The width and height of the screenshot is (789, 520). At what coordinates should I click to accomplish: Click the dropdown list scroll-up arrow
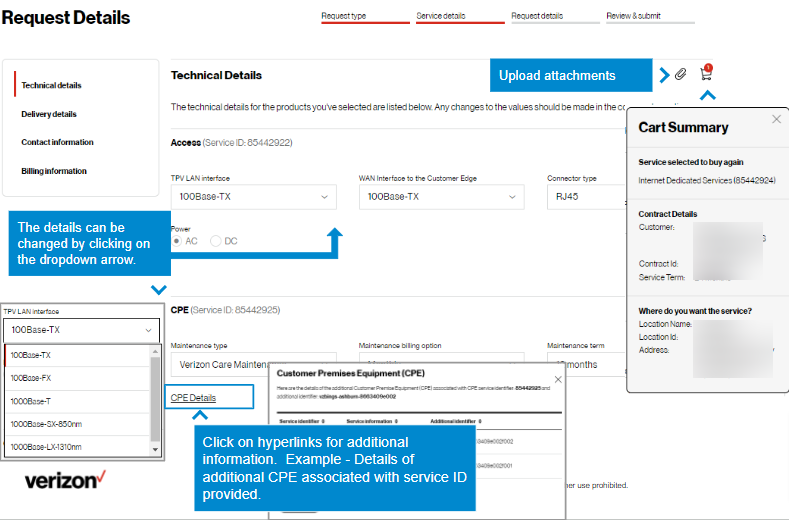[155, 351]
